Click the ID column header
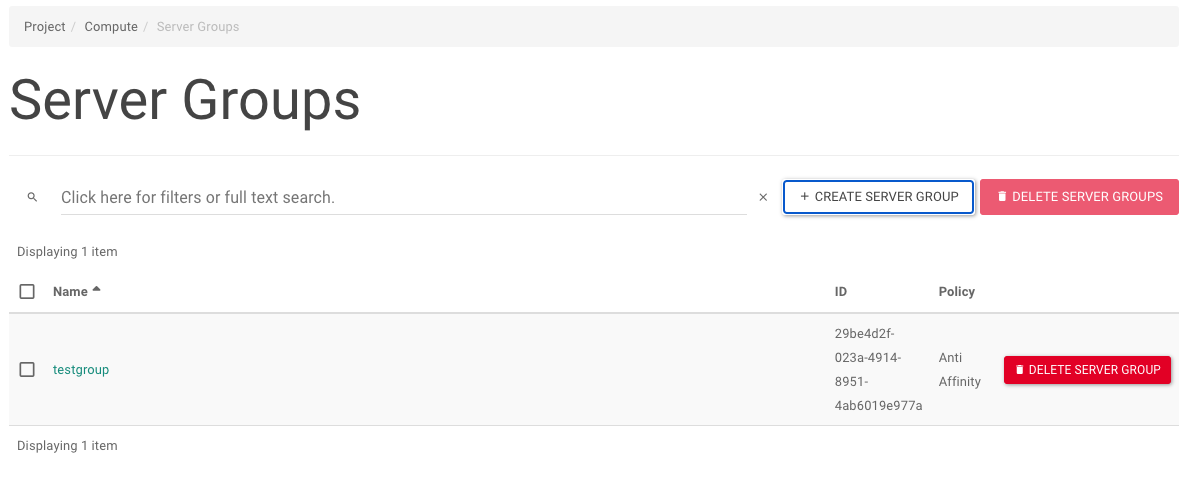 pos(841,292)
